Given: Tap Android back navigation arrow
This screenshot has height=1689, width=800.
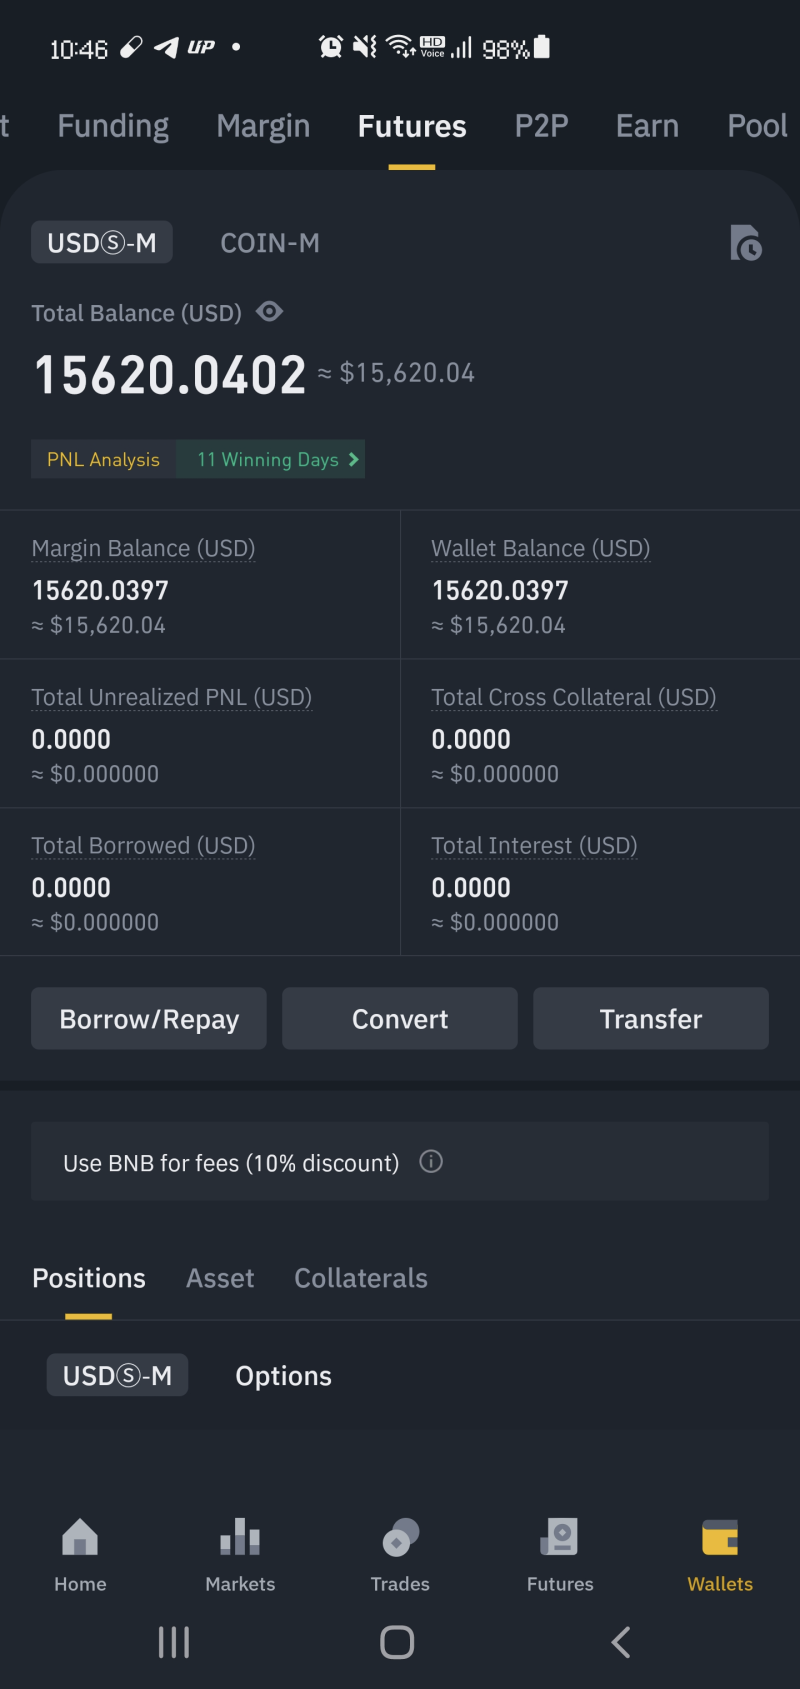Looking at the screenshot, I should coord(621,1642).
